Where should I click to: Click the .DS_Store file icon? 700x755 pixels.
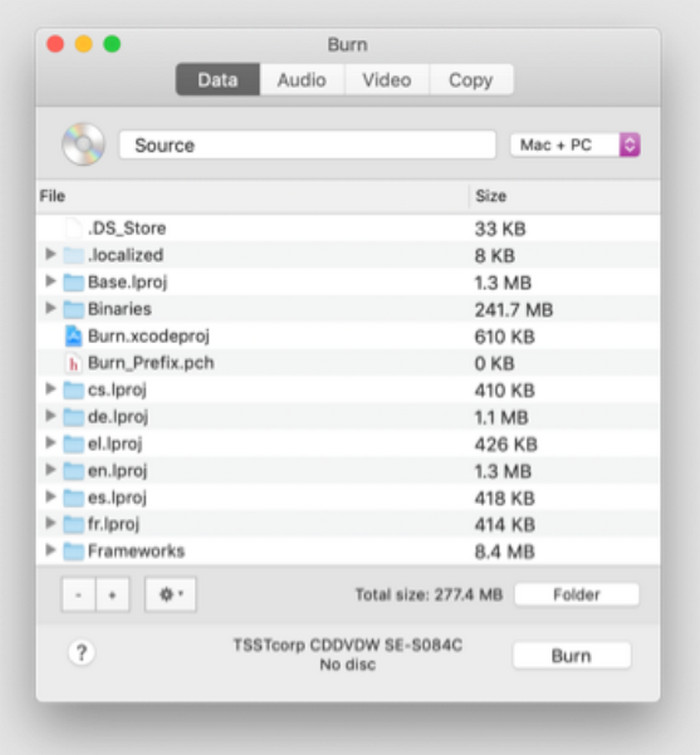pyautogui.click(x=74, y=228)
